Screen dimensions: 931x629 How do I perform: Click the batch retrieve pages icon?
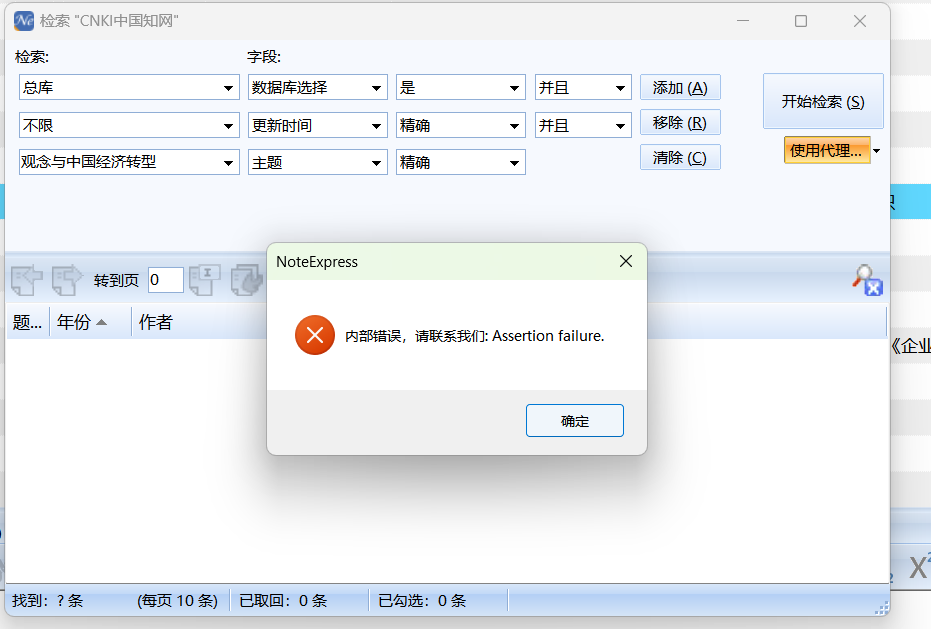(246, 280)
